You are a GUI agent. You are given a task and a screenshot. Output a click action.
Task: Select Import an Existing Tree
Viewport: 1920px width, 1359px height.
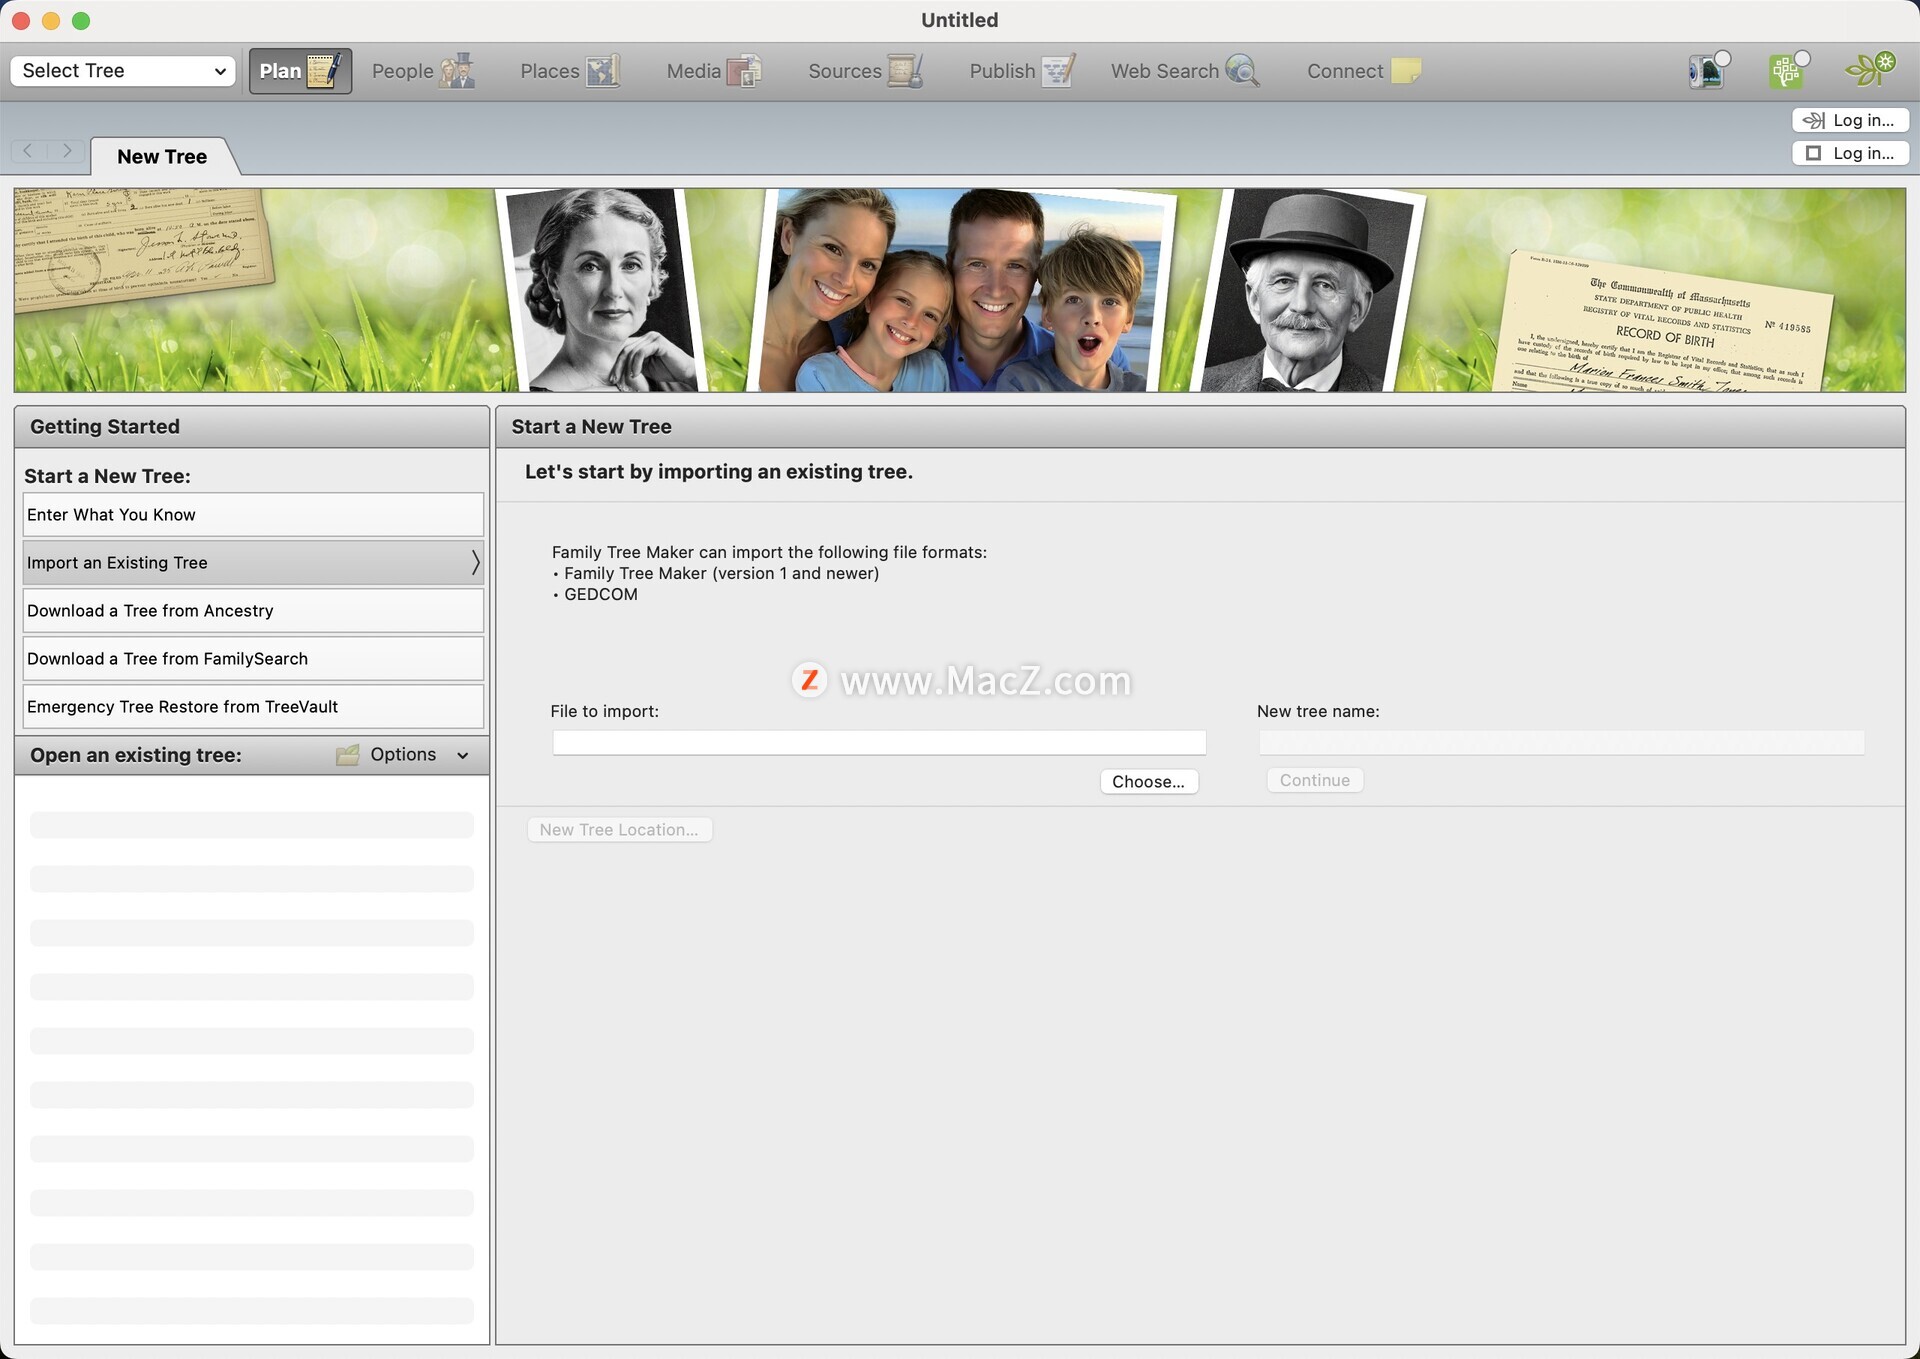tap(253, 563)
